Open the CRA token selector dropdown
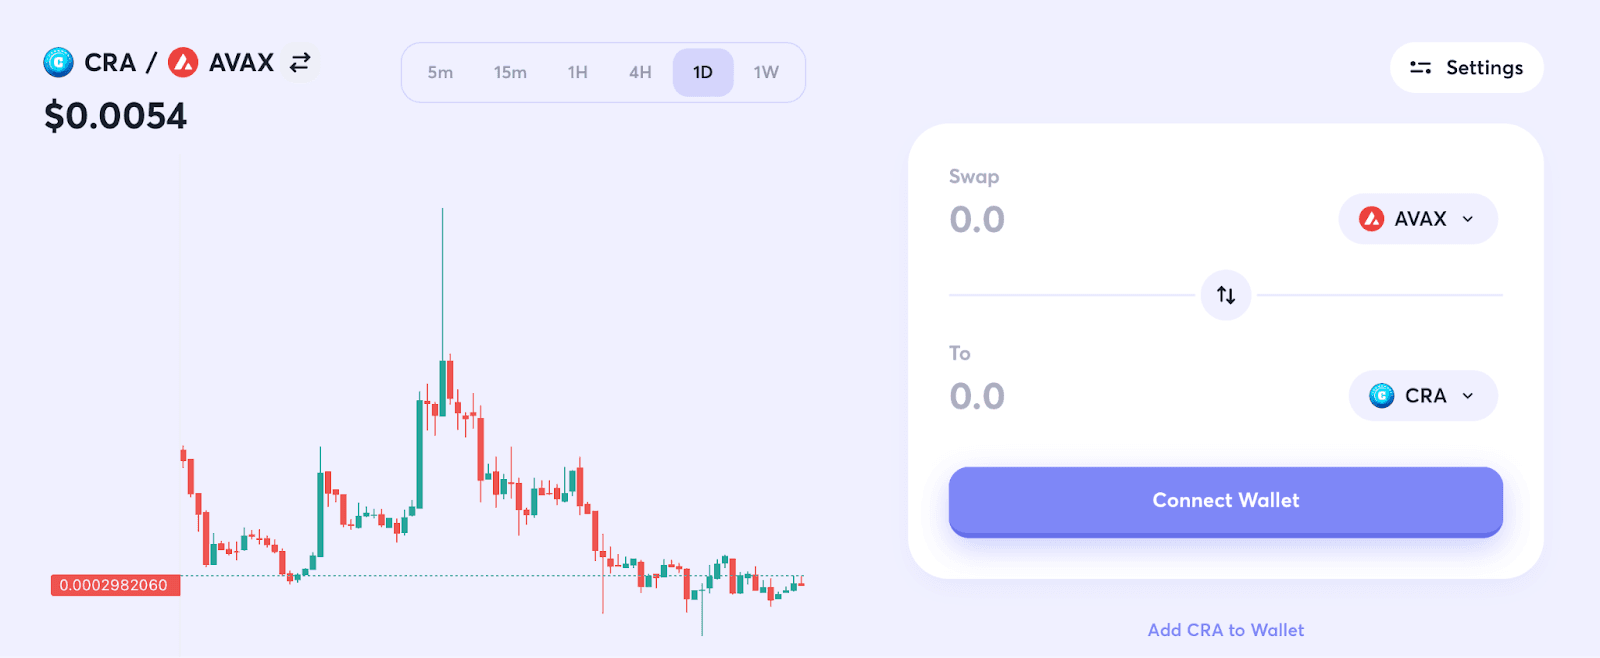The height and width of the screenshot is (658, 1600). click(1422, 395)
